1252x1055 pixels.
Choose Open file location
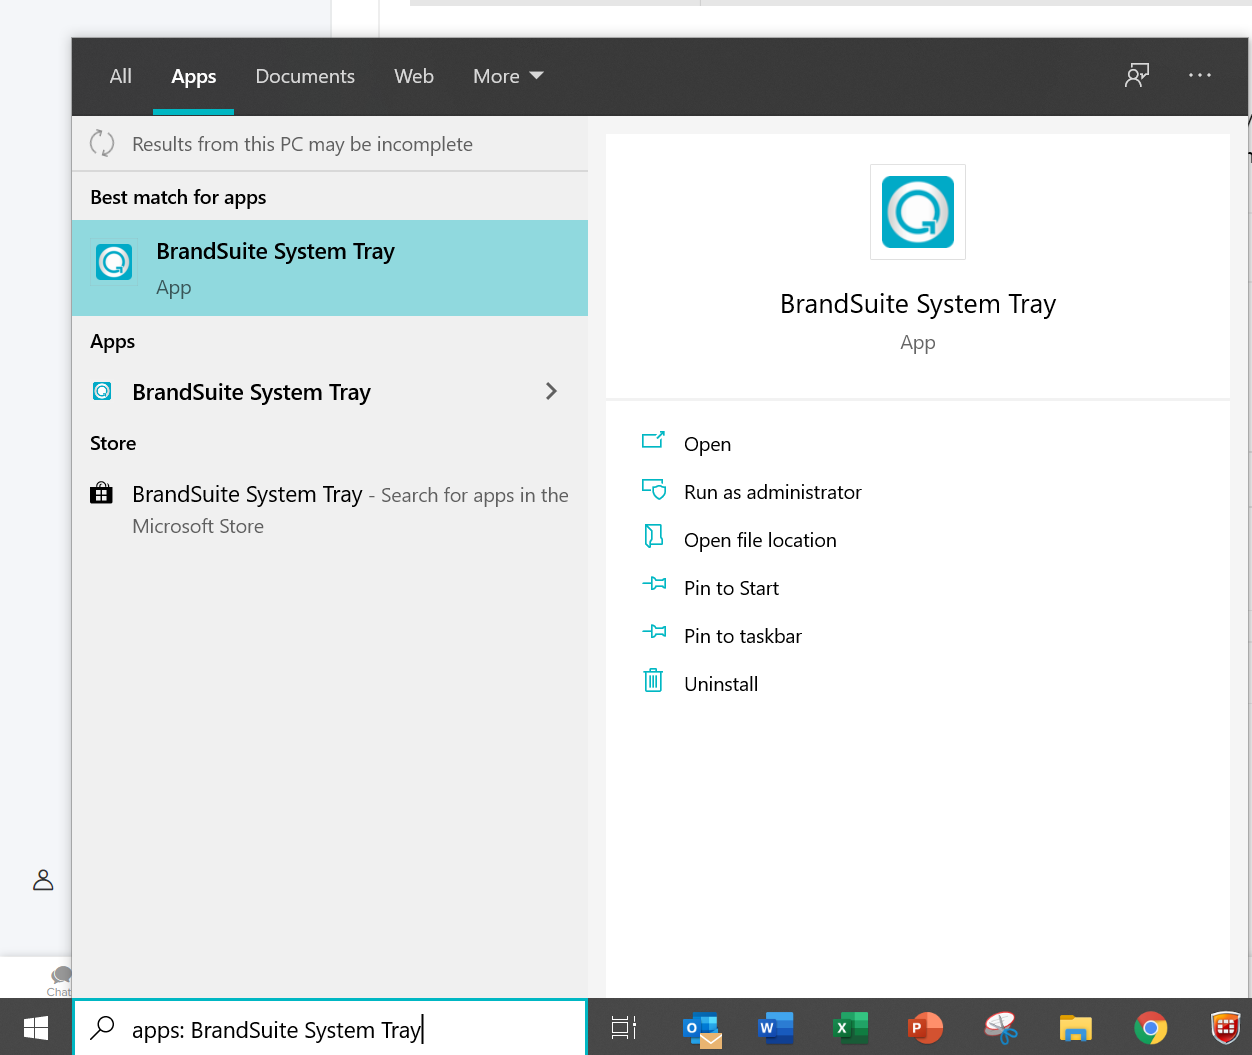pyautogui.click(x=760, y=540)
